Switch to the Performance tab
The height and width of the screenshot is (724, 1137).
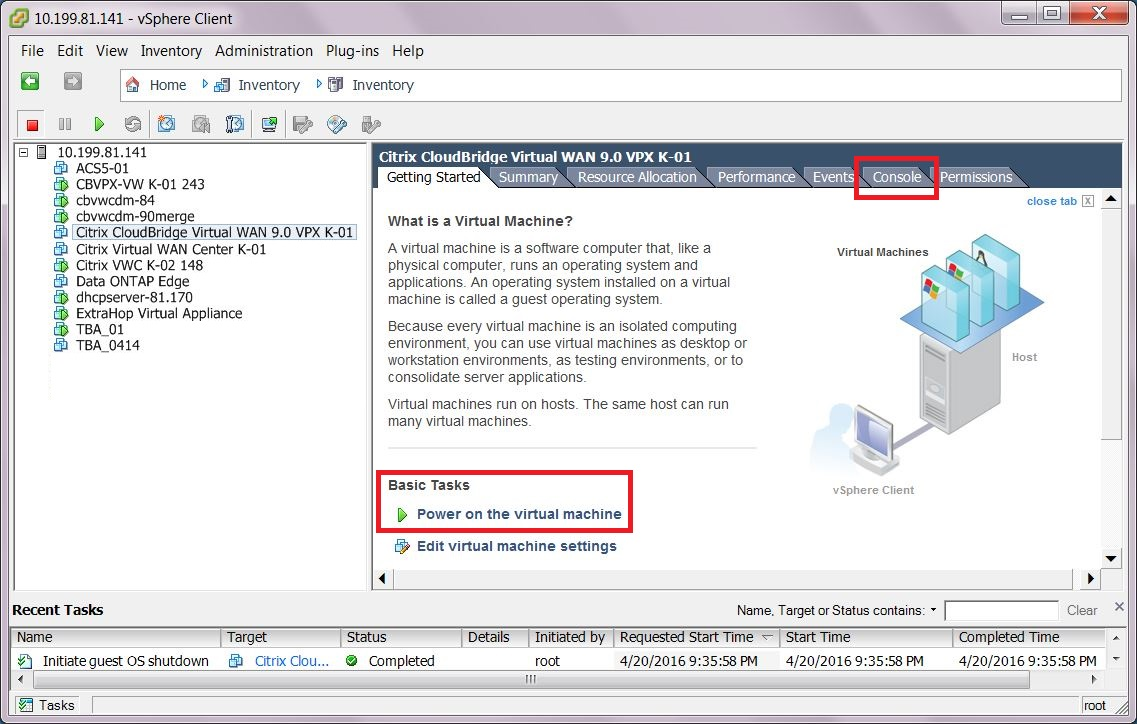tap(756, 177)
